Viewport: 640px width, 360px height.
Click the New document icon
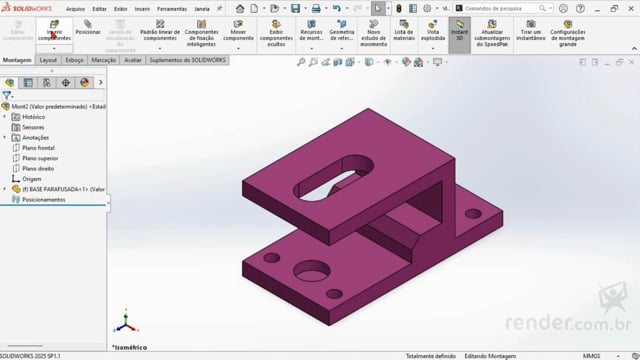(x=254, y=8)
